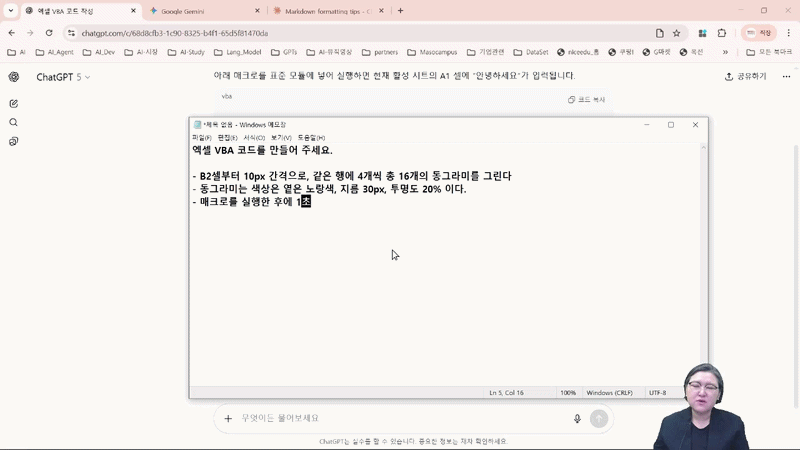Click the send arrow button in prompt box
Viewport: 800px width, 450px height.
[x=598, y=419]
